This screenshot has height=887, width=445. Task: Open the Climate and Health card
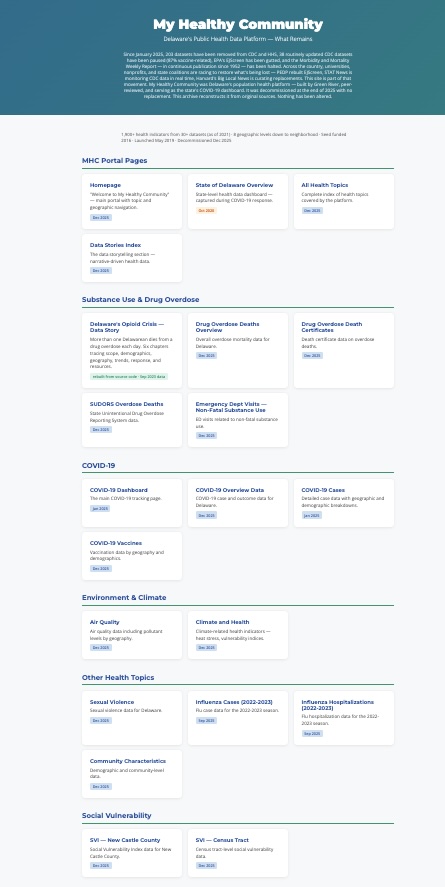[x=238, y=635]
